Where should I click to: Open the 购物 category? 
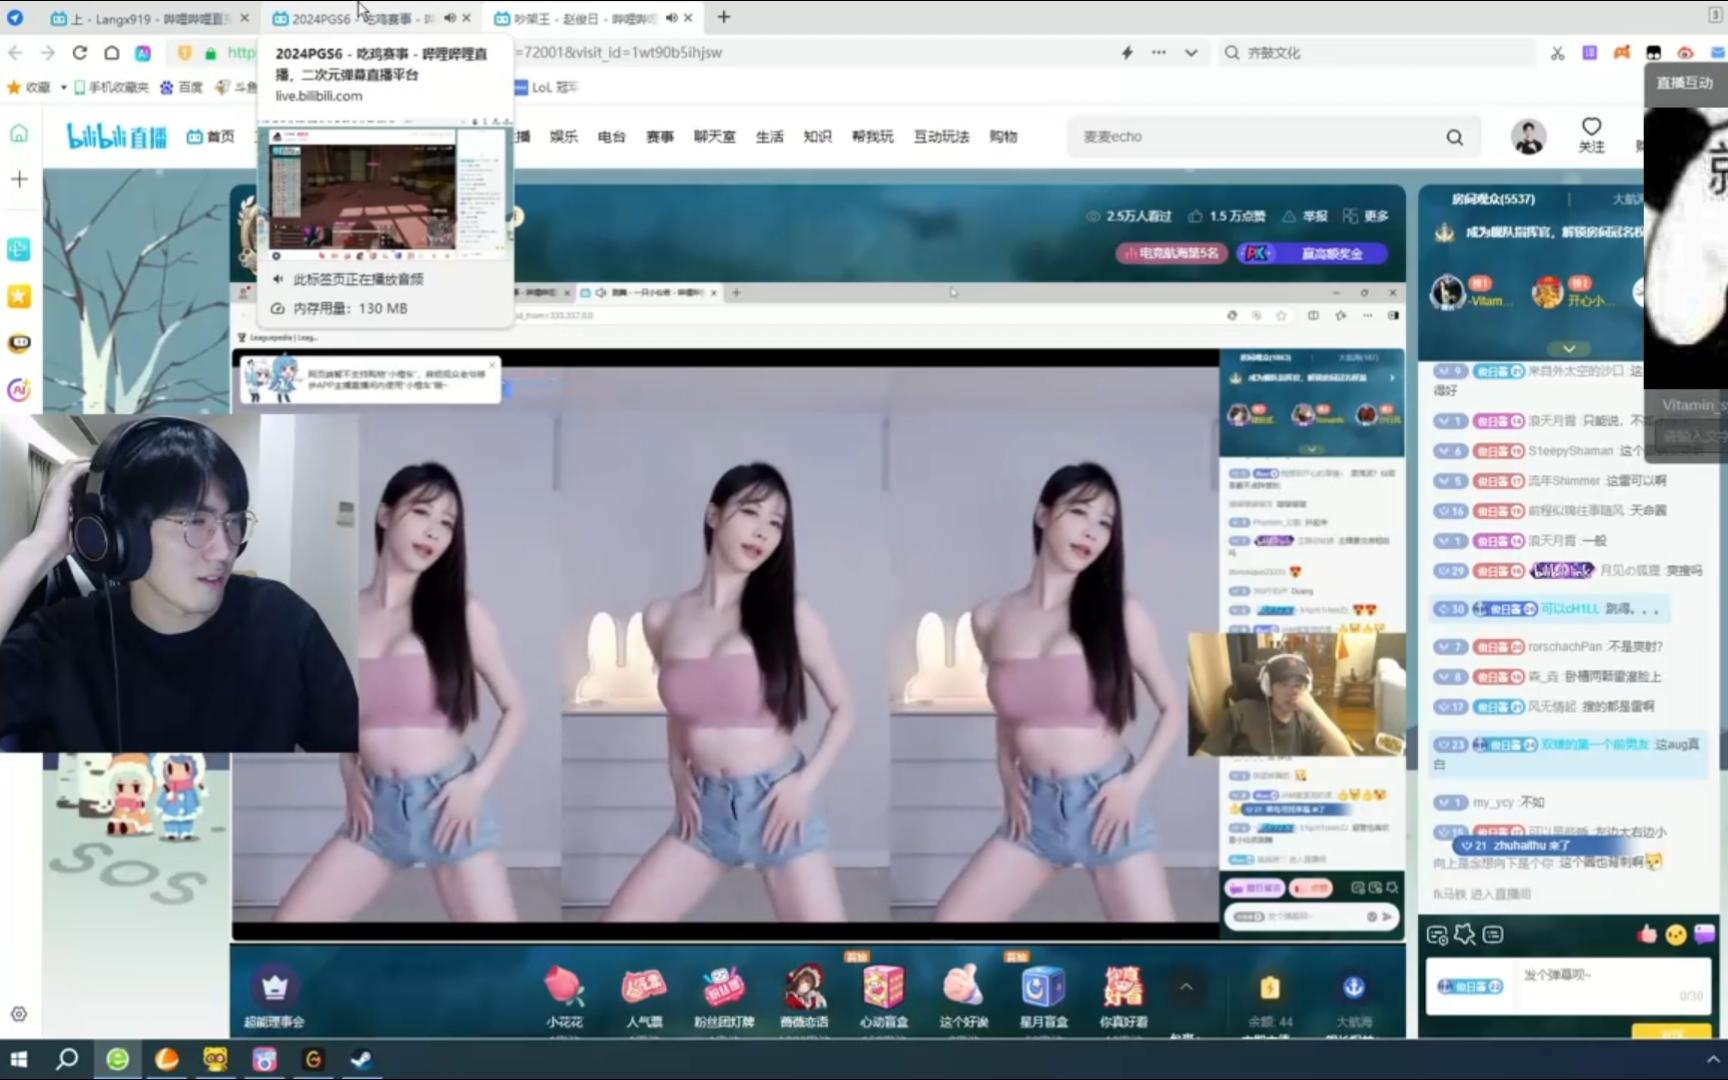[1003, 136]
